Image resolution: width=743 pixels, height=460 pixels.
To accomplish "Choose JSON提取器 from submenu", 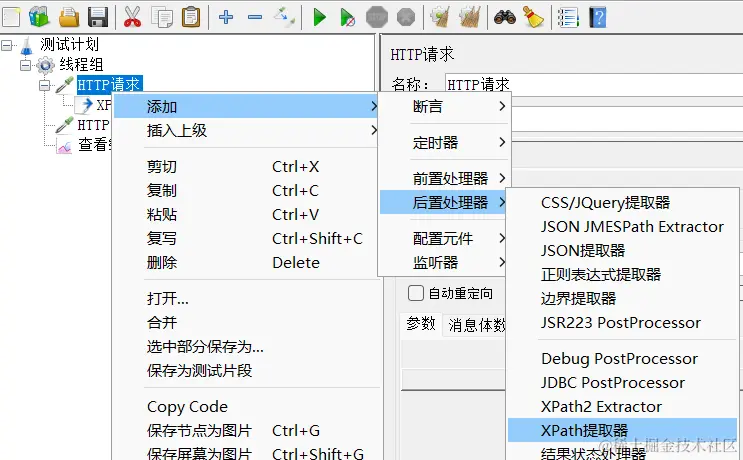I will pos(622,250).
